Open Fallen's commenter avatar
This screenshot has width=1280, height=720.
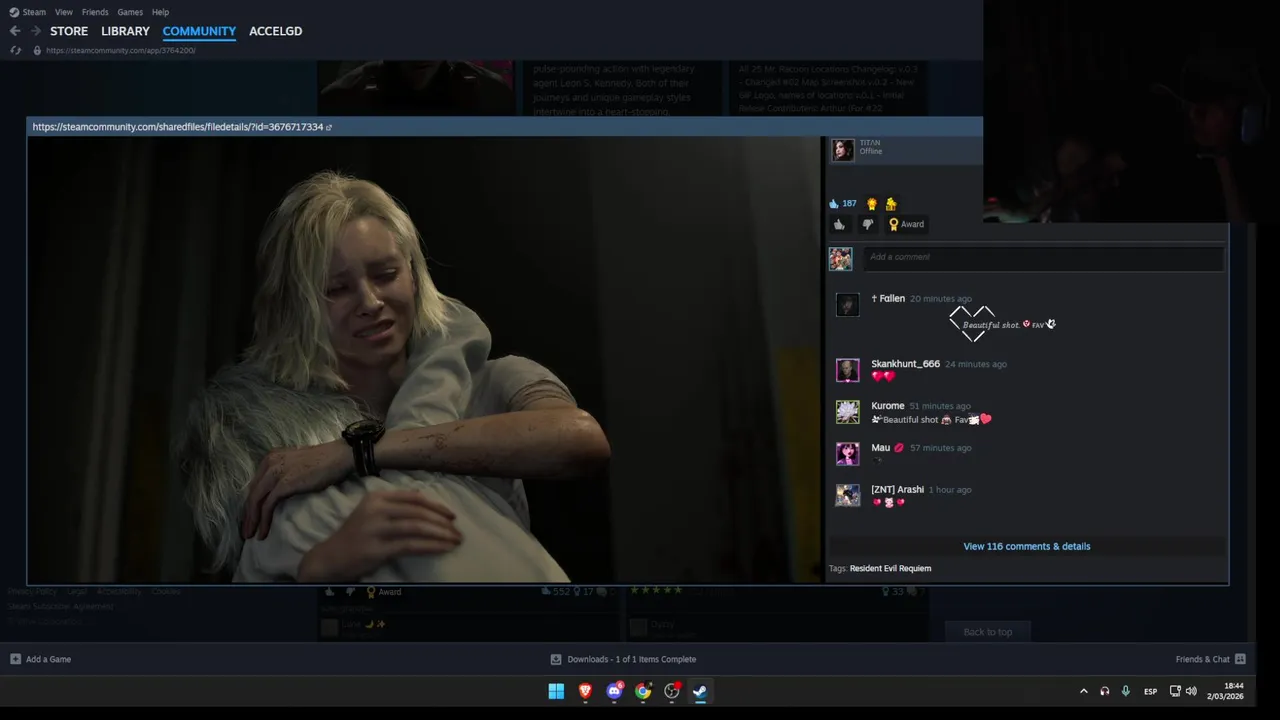click(x=847, y=305)
